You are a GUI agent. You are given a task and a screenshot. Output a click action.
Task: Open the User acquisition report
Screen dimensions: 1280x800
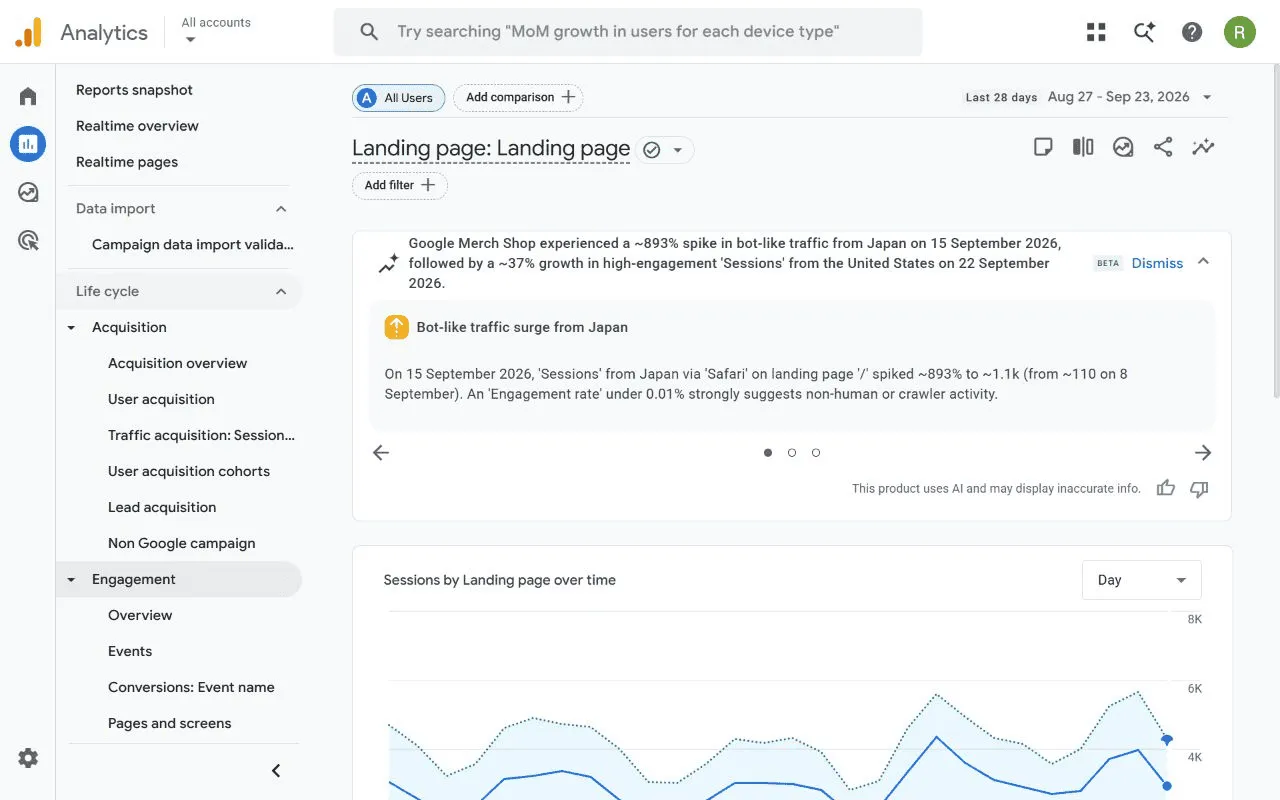(x=161, y=399)
